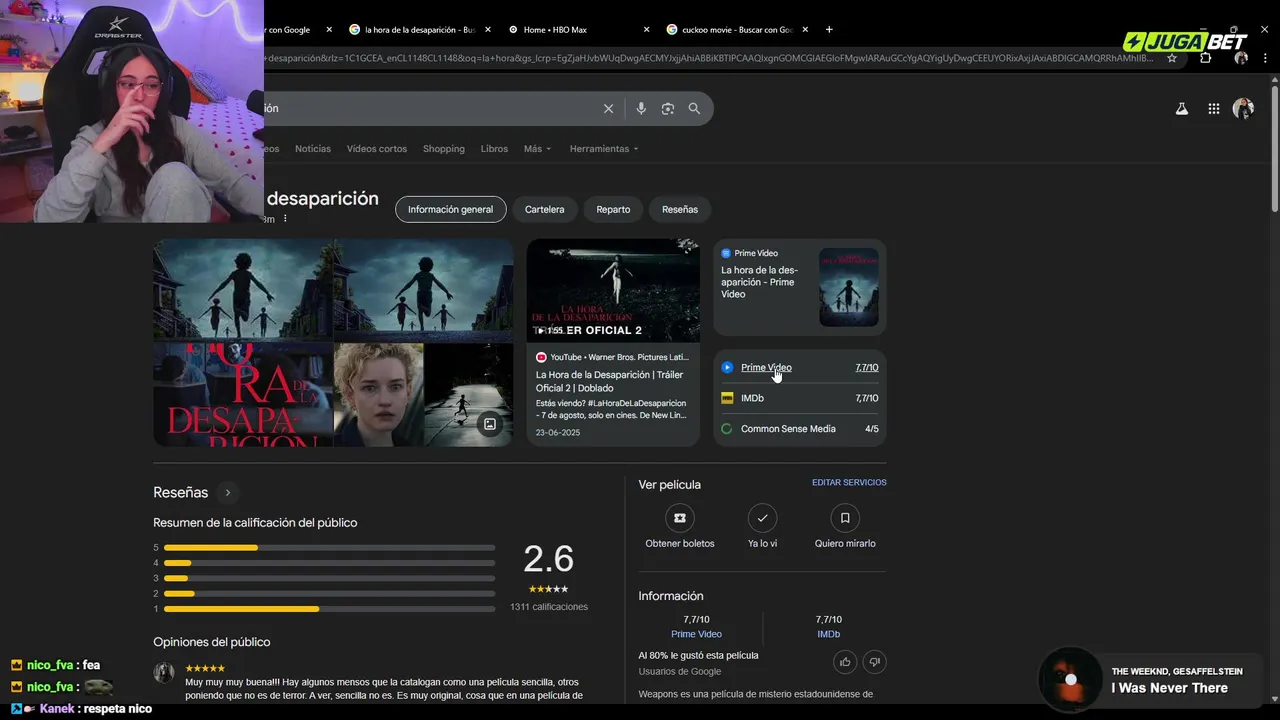Give a thumbs down to the movie
This screenshot has width=1280, height=720.
pos(875,662)
